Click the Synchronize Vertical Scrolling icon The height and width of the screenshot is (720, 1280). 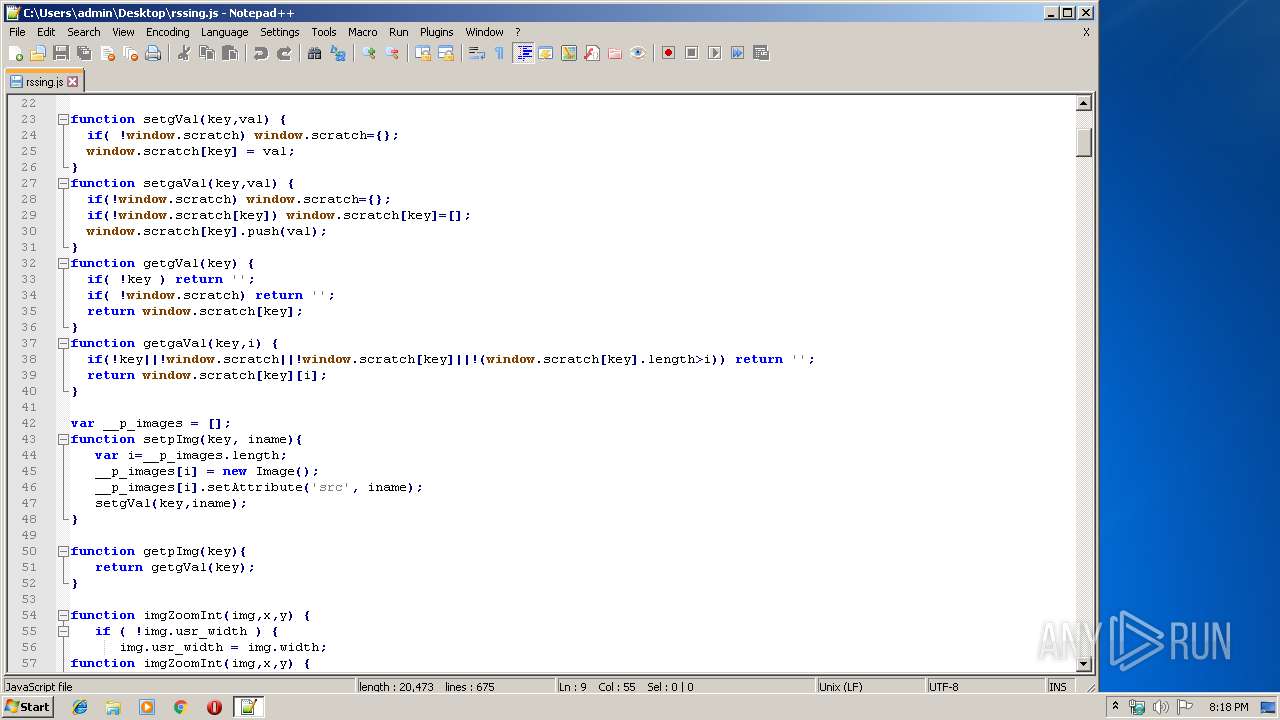(x=423, y=53)
